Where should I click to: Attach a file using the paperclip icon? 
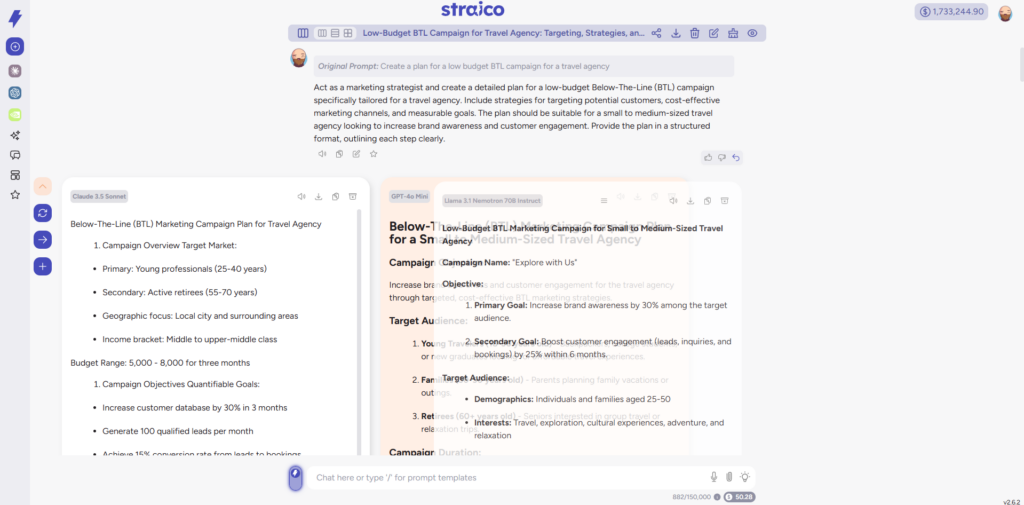[729, 478]
